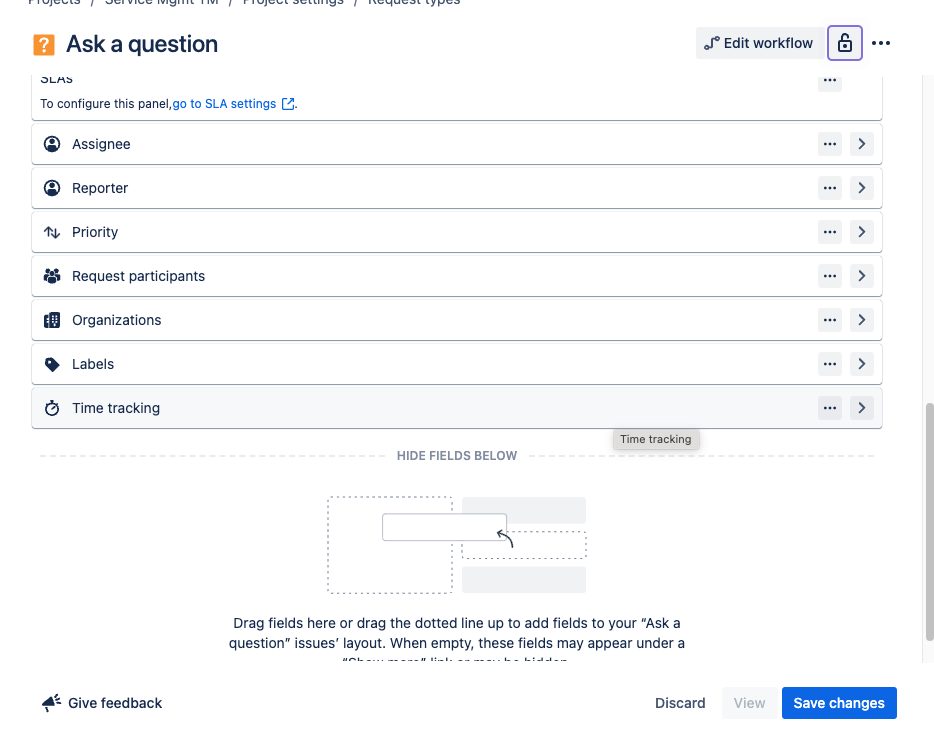Open the Reporter field options ellipsis

[830, 188]
